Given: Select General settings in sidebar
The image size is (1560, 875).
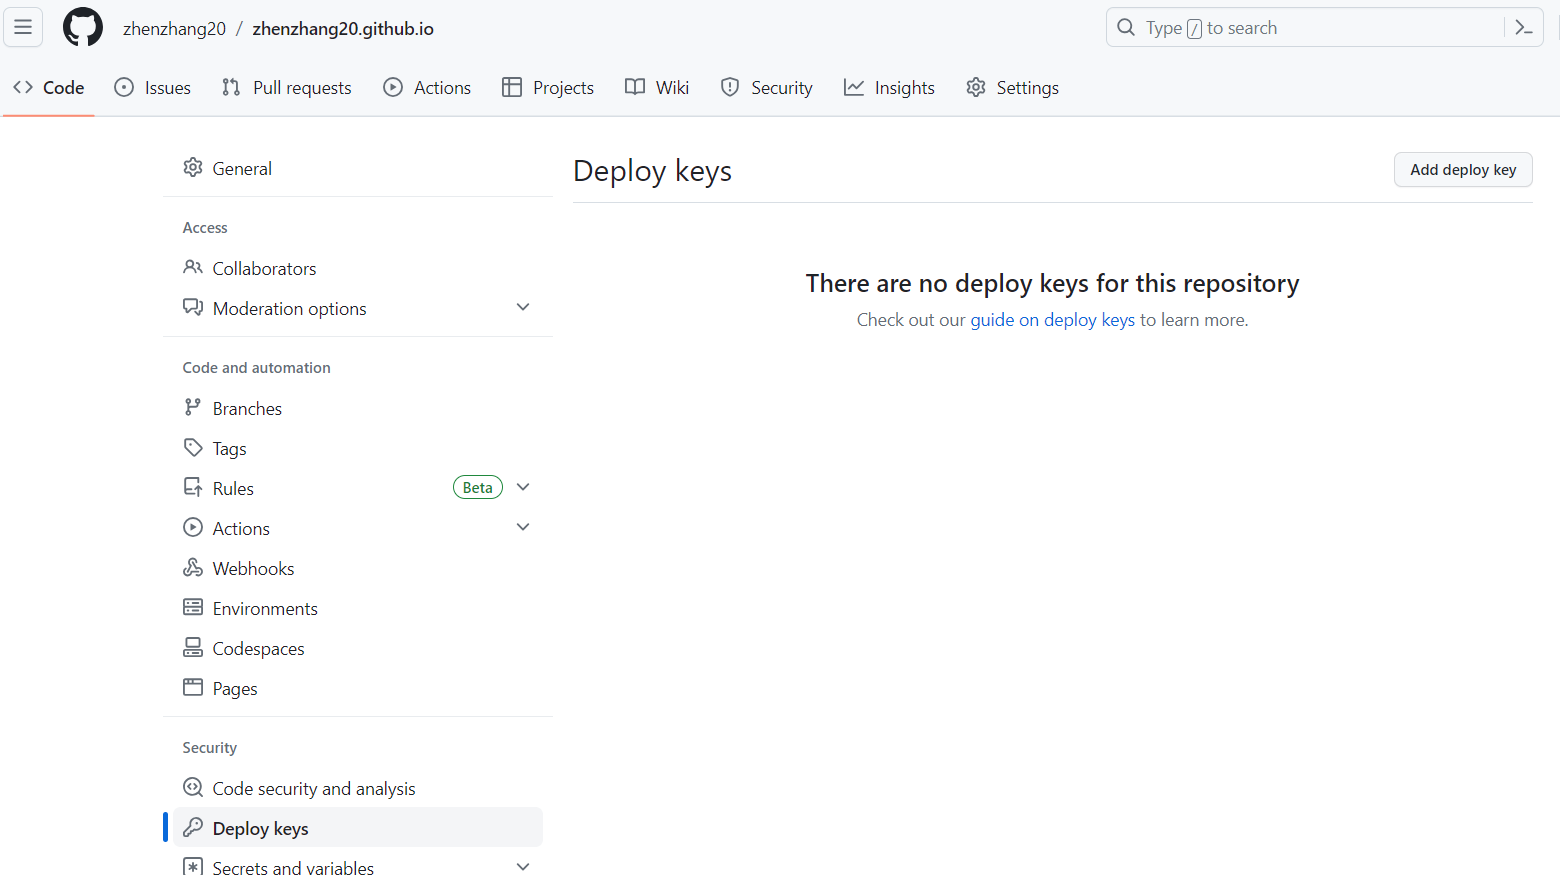Looking at the screenshot, I should click(358, 168).
